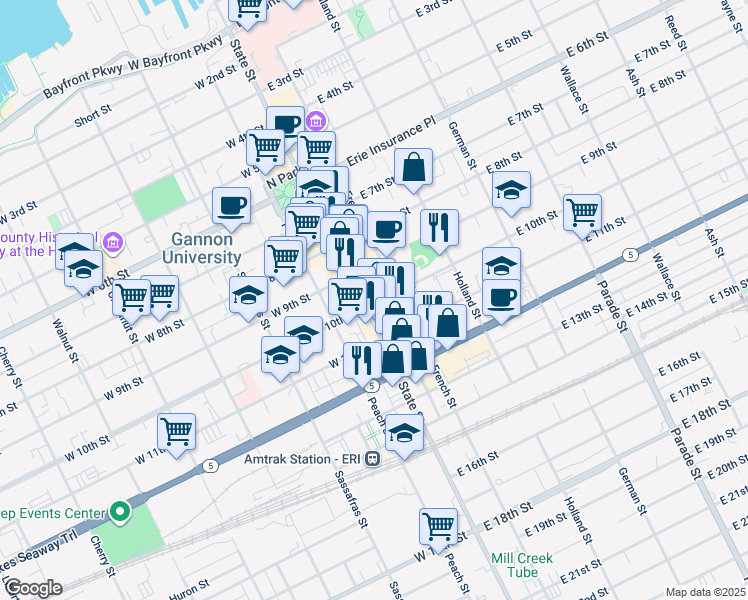Click the Map data ©2025 attribution

click(706, 592)
